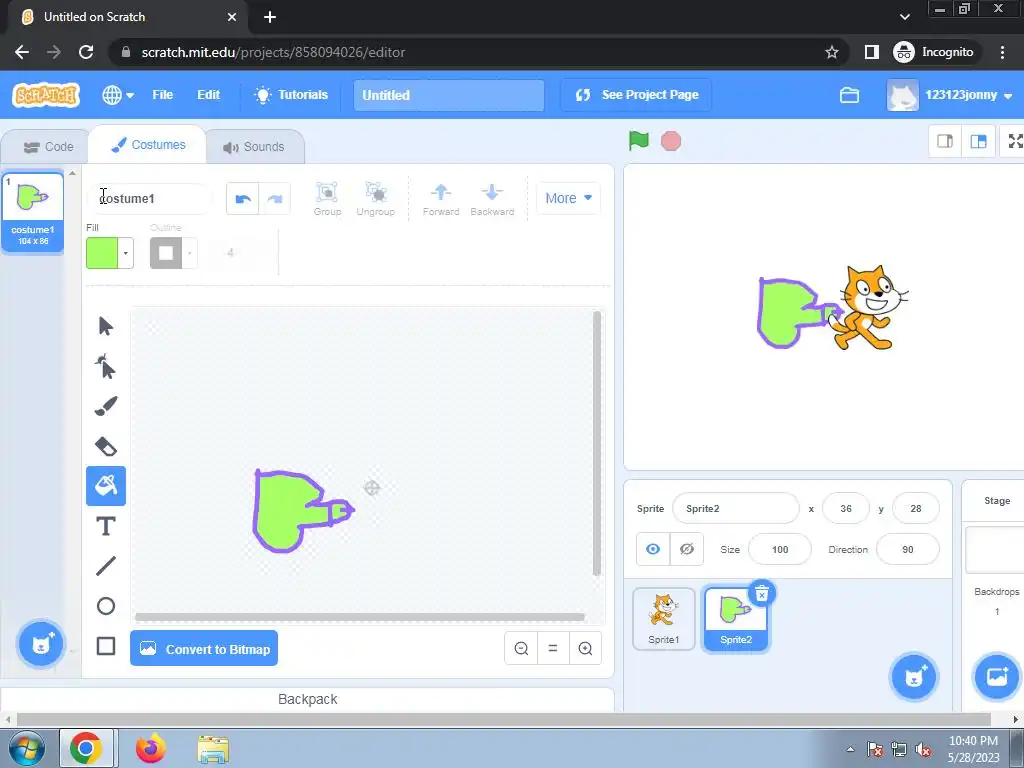Expand the More dropdown
This screenshot has width=1024, height=768.
pos(568,198)
